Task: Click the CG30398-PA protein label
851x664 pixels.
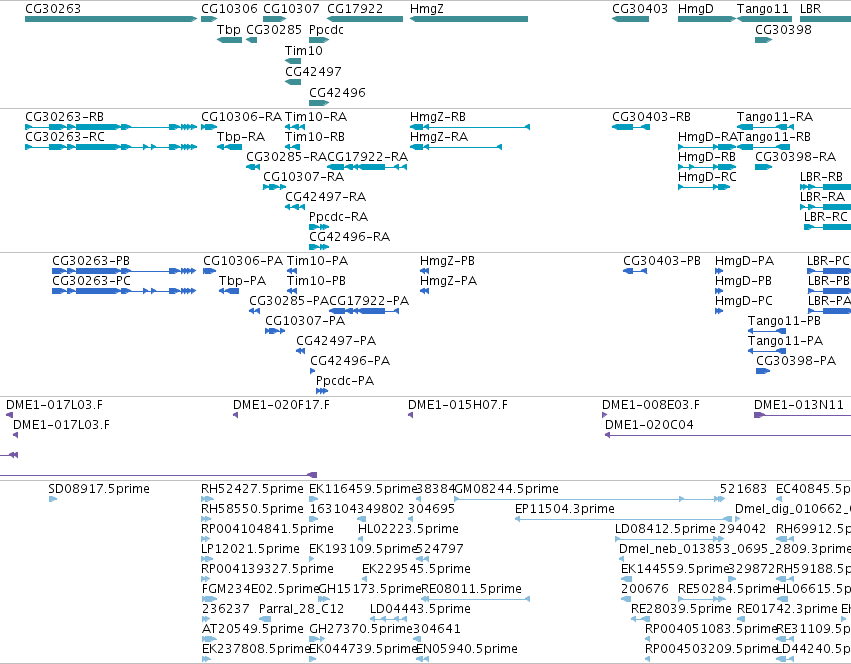Action: 796,361
